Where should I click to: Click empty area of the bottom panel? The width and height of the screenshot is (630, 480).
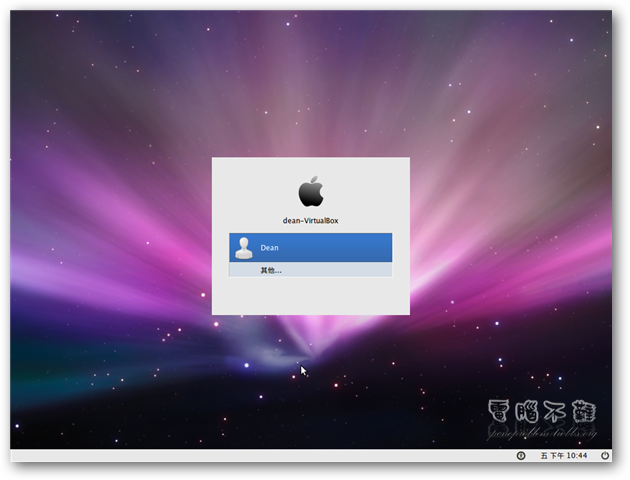pos(250,456)
